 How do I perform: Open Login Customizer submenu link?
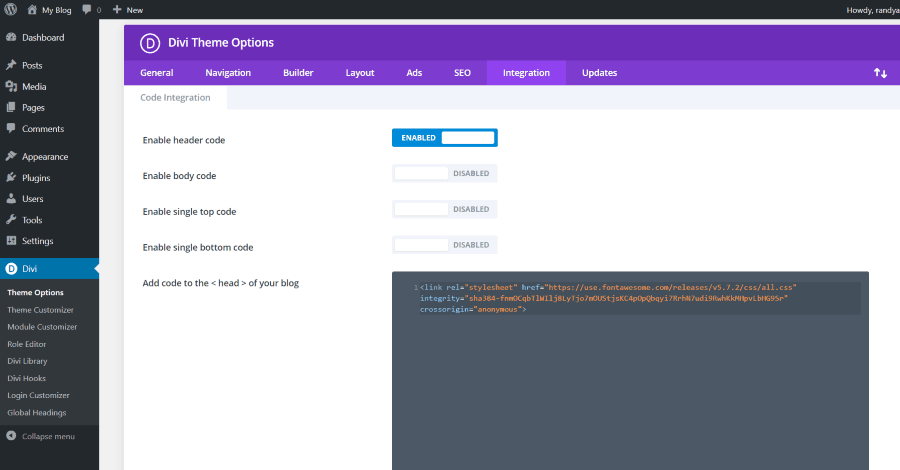pos(38,395)
